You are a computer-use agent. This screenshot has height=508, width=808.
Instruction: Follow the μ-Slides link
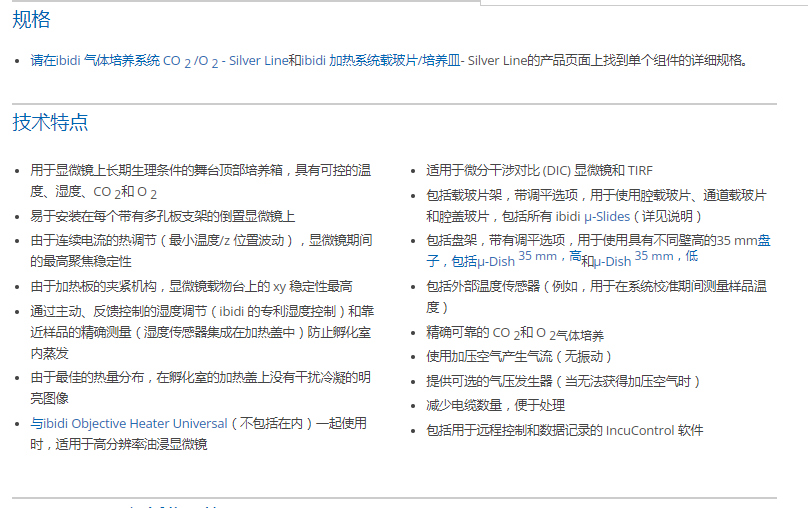pos(607,216)
